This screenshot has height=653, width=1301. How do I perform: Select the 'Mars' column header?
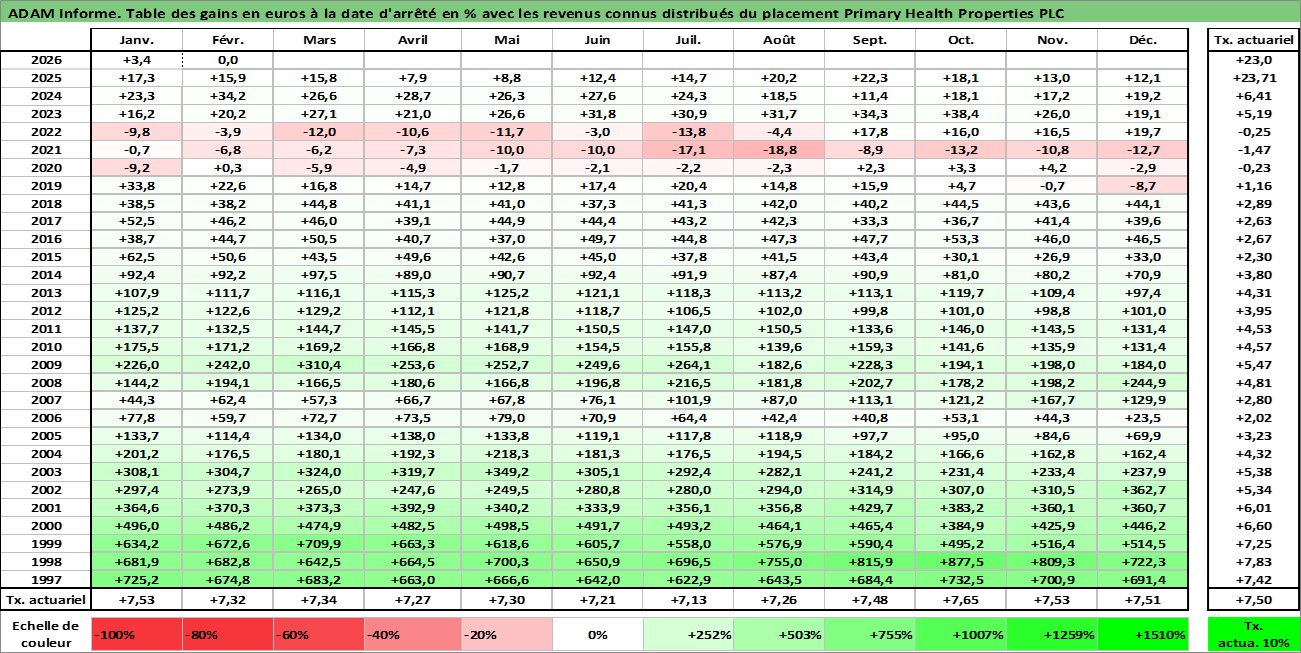tap(318, 40)
